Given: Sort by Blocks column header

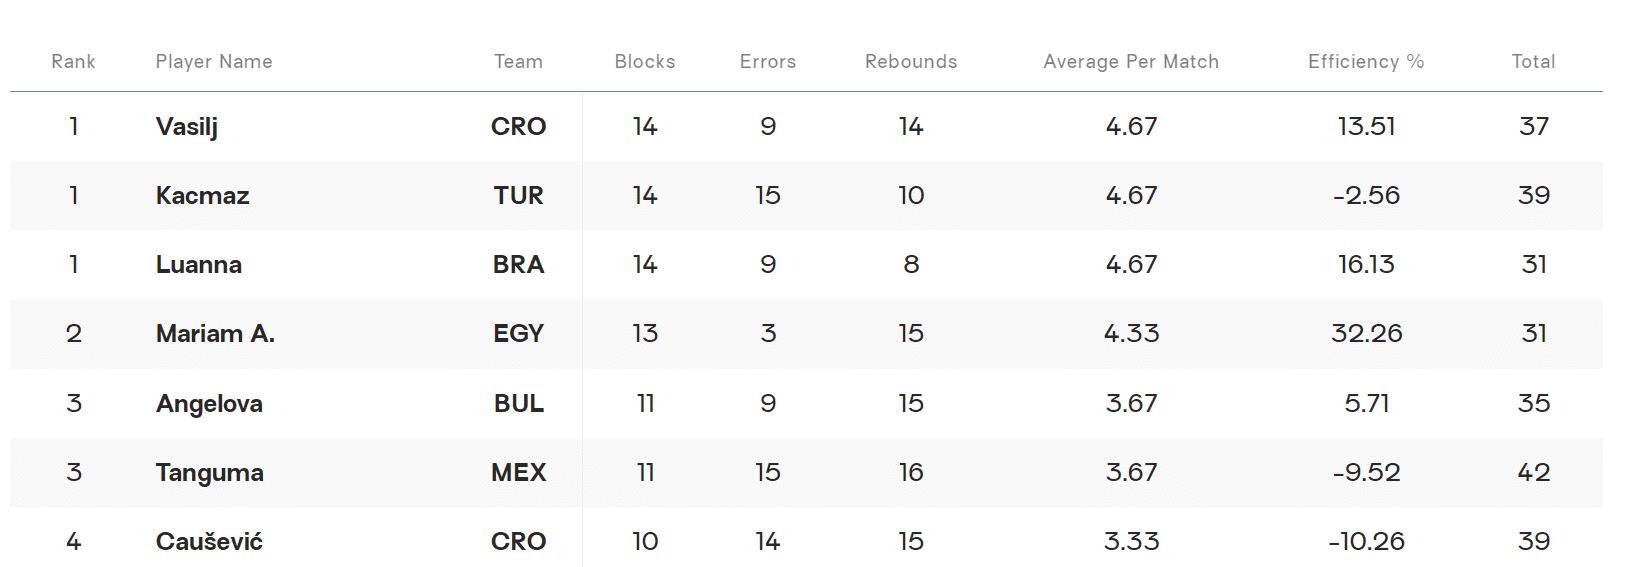Looking at the screenshot, I should pos(645,61).
